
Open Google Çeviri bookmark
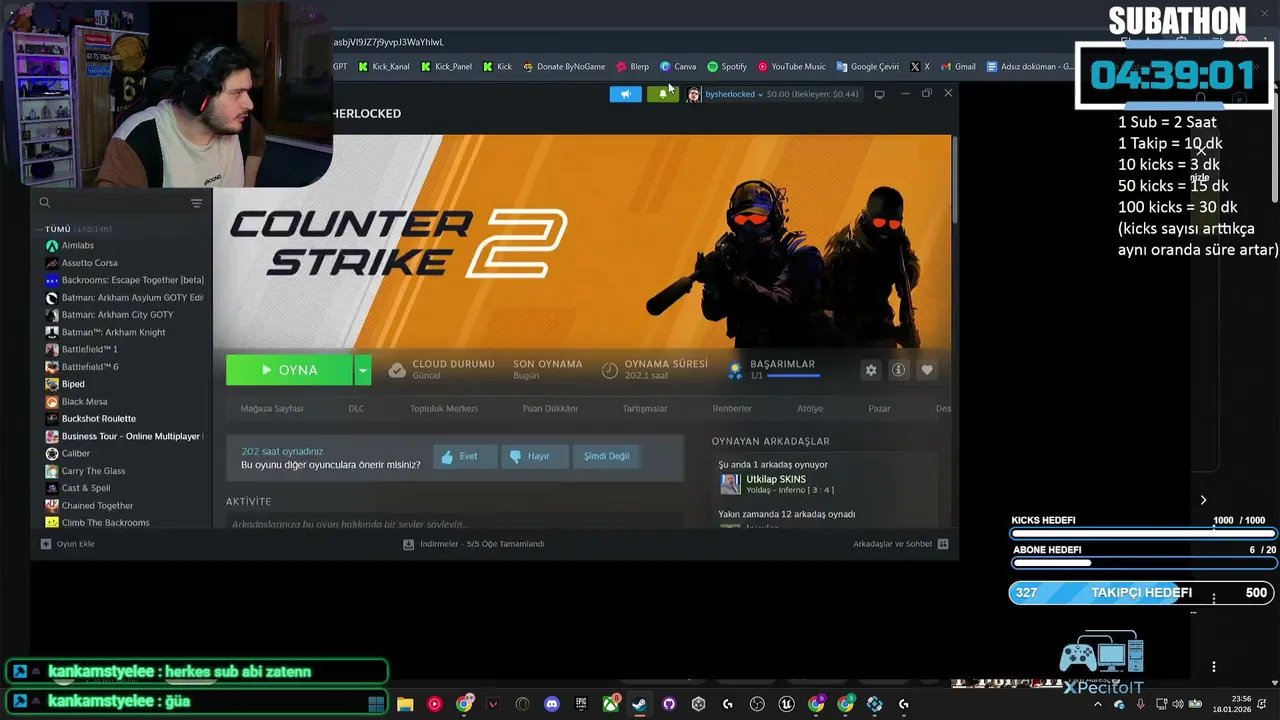point(868,67)
